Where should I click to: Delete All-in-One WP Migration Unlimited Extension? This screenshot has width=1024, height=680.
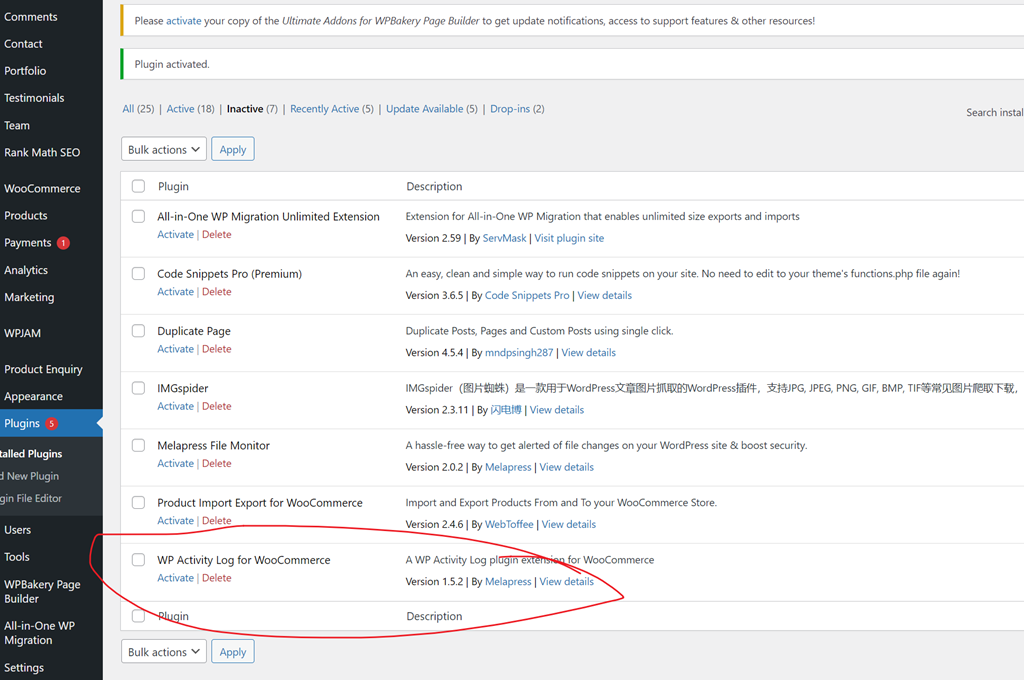click(217, 235)
